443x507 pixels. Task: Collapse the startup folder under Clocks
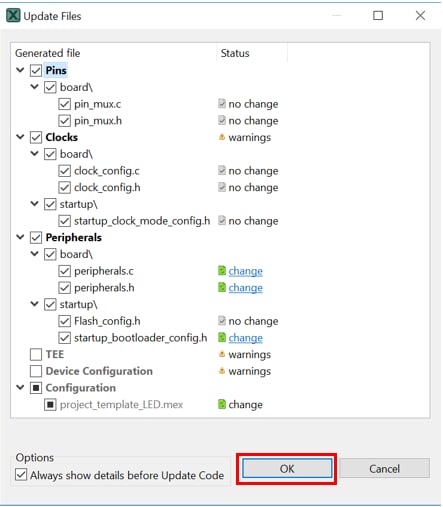click(35, 203)
